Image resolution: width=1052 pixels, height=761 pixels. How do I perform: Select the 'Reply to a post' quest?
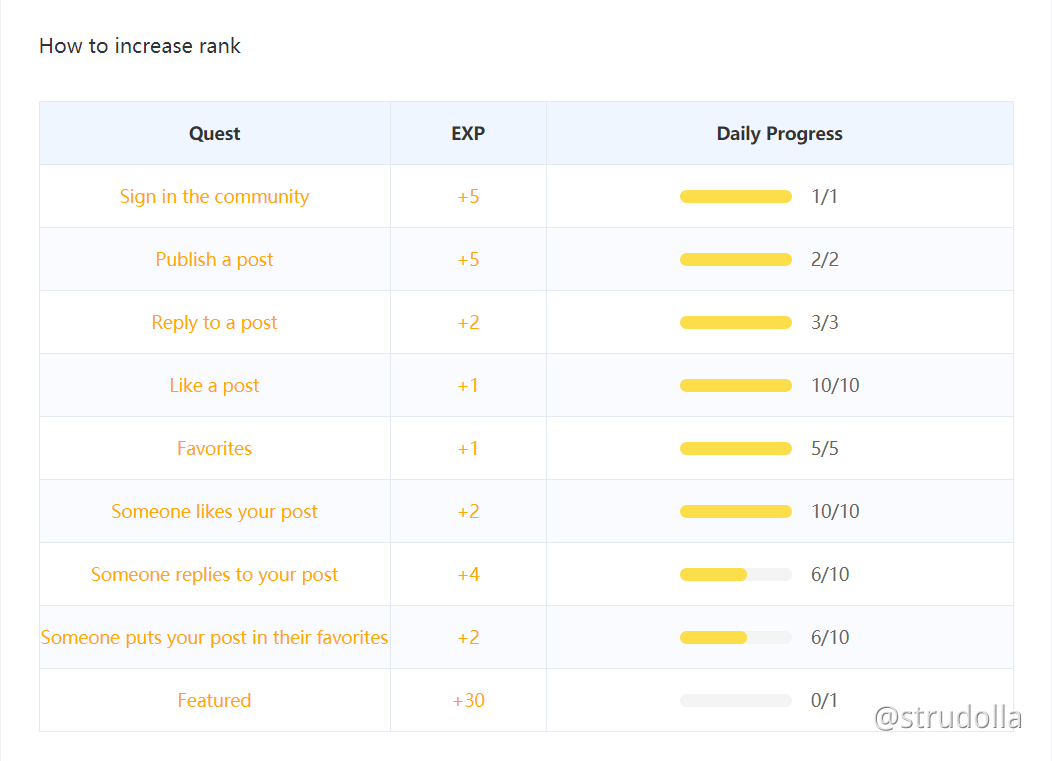[214, 322]
